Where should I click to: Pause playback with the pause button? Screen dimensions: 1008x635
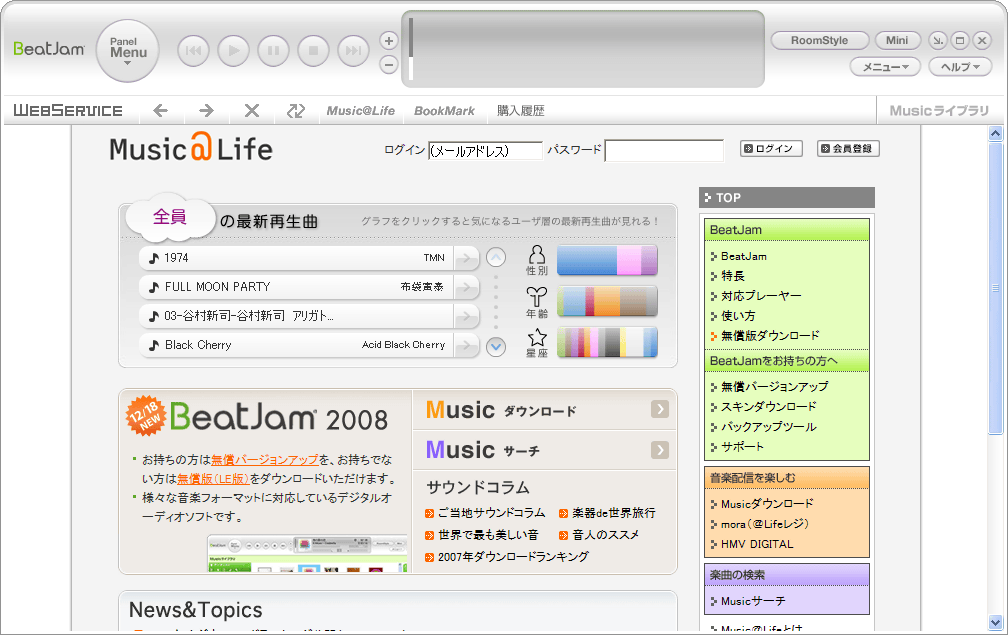[x=273, y=51]
